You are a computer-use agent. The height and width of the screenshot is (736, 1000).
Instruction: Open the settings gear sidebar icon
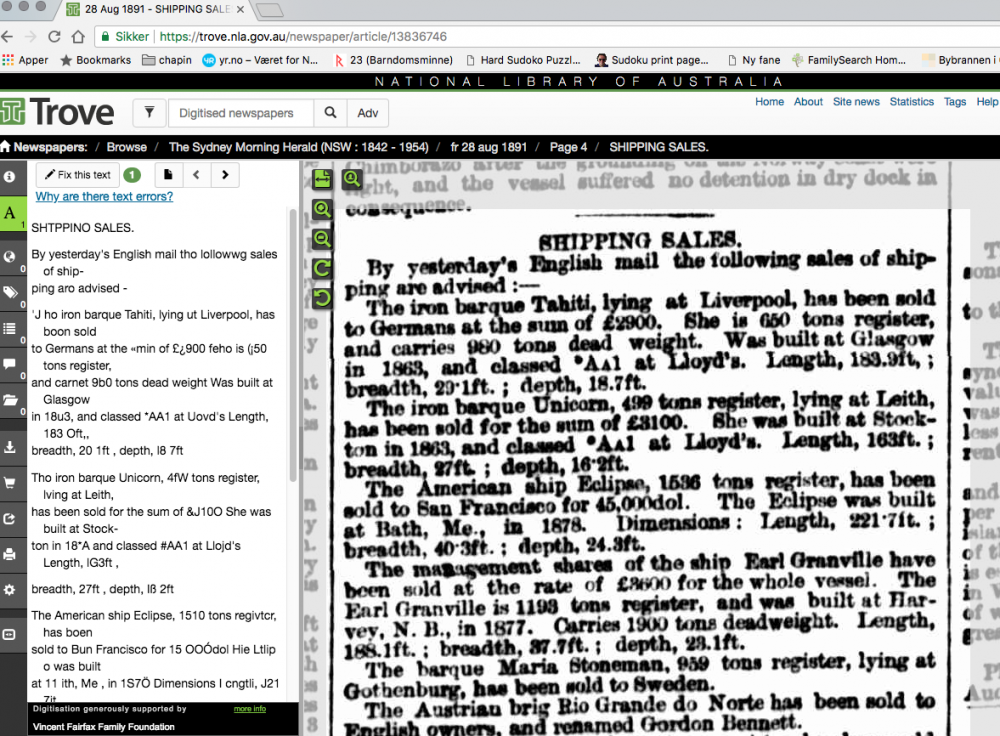coord(10,590)
